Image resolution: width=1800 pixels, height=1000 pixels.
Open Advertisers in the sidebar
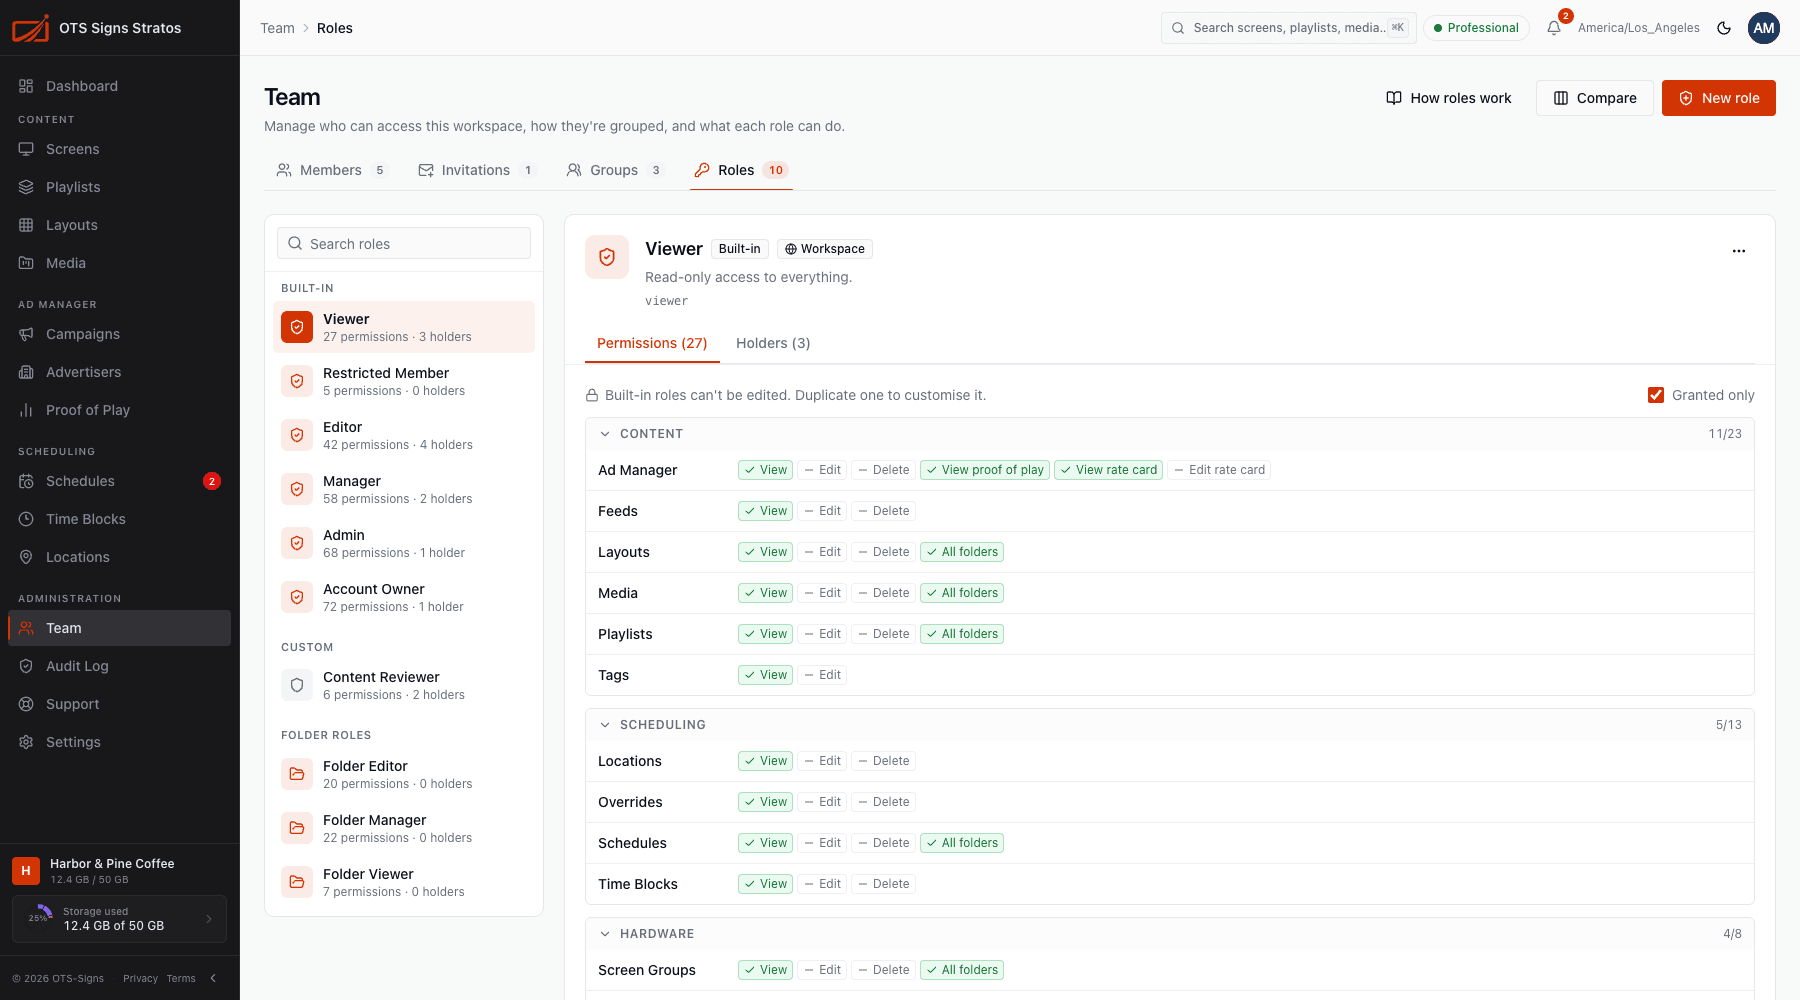click(x=119, y=372)
